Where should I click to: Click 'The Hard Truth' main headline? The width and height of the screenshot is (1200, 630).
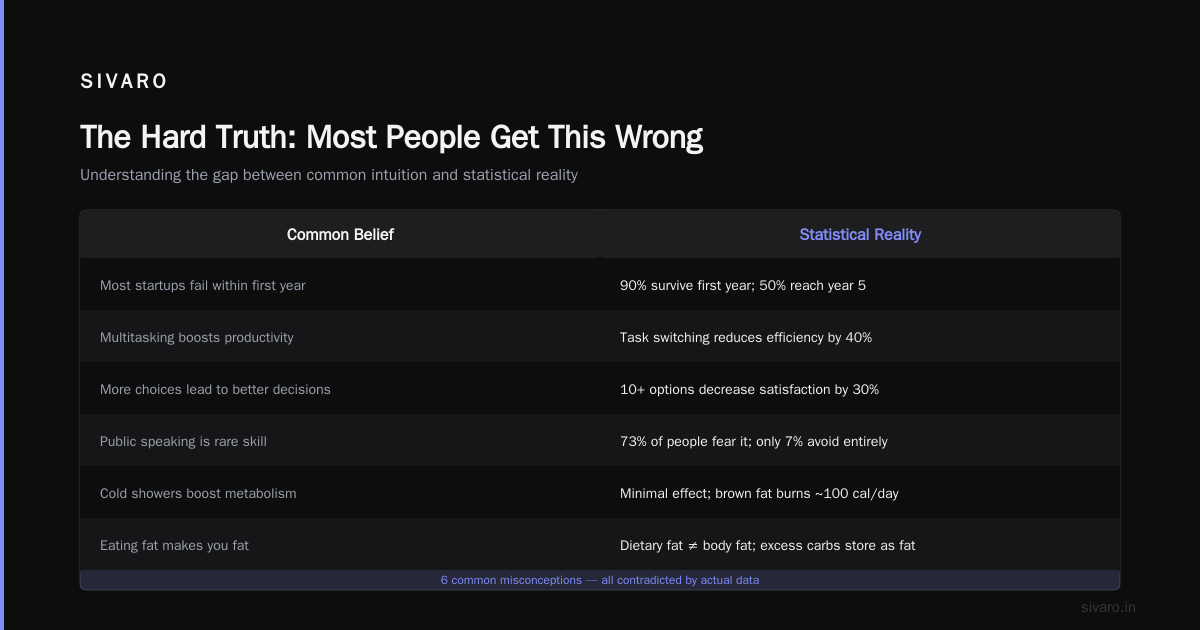(391, 137)
